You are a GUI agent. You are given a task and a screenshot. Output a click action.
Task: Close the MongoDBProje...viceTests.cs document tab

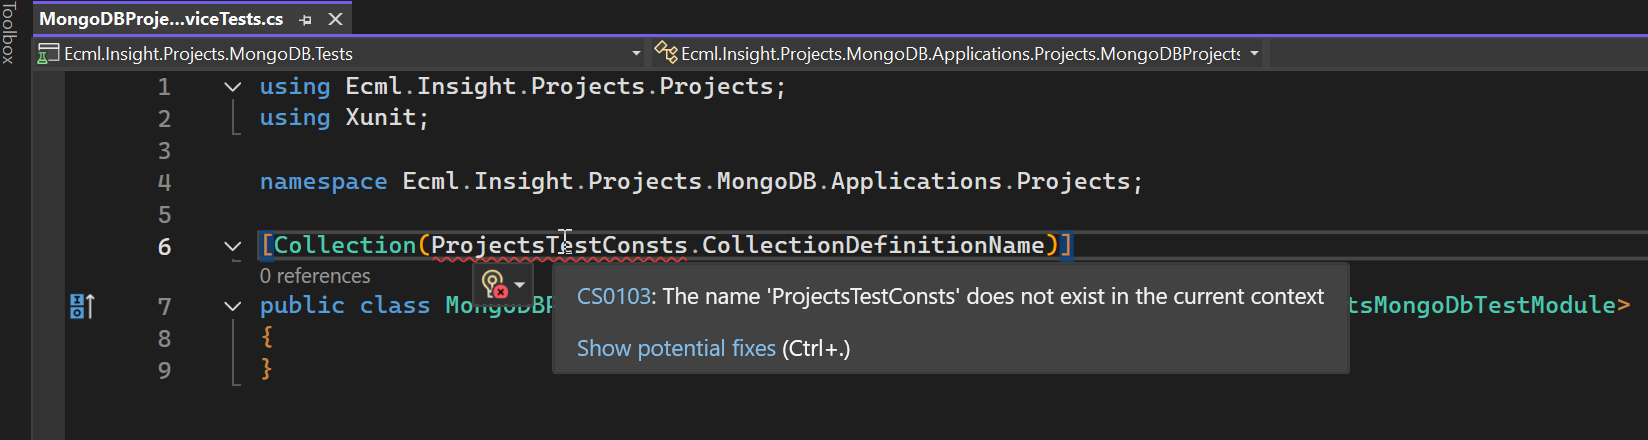pyautogui.click(x=336, y=19)
